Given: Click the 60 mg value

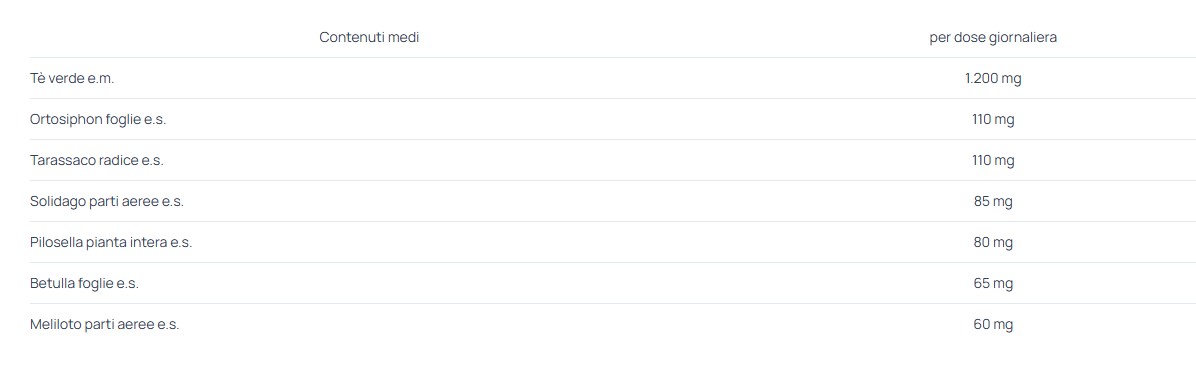Looking at the screenshot, I should click(x=993, y=324).
